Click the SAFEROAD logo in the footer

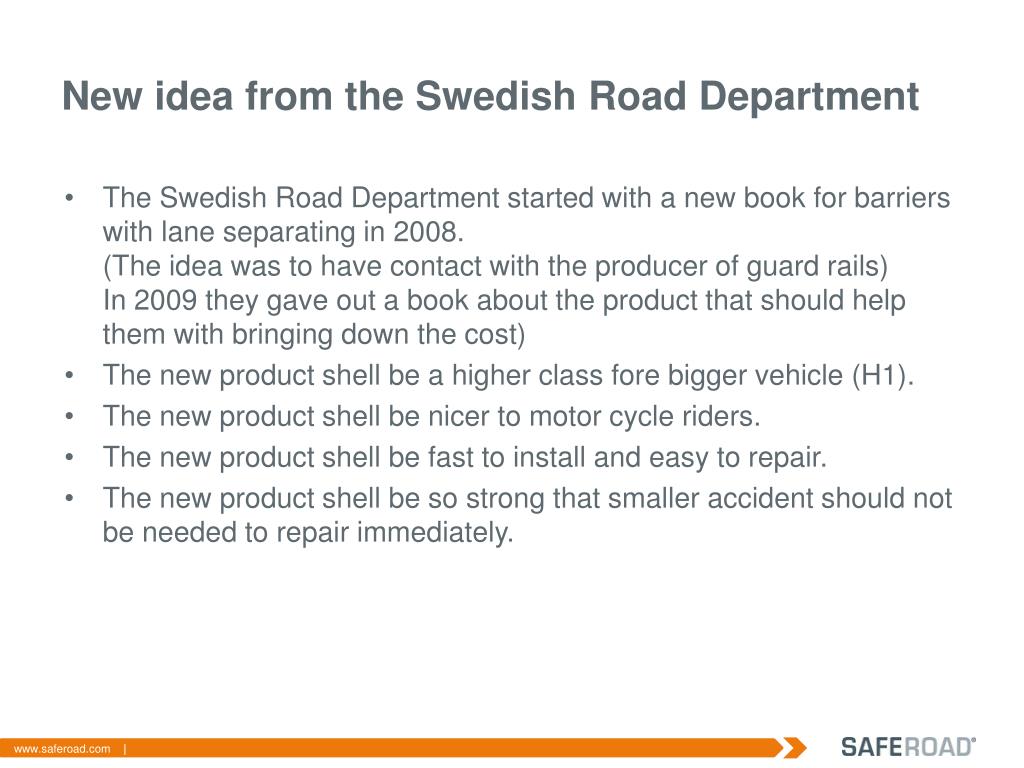(x=908, y=746)
